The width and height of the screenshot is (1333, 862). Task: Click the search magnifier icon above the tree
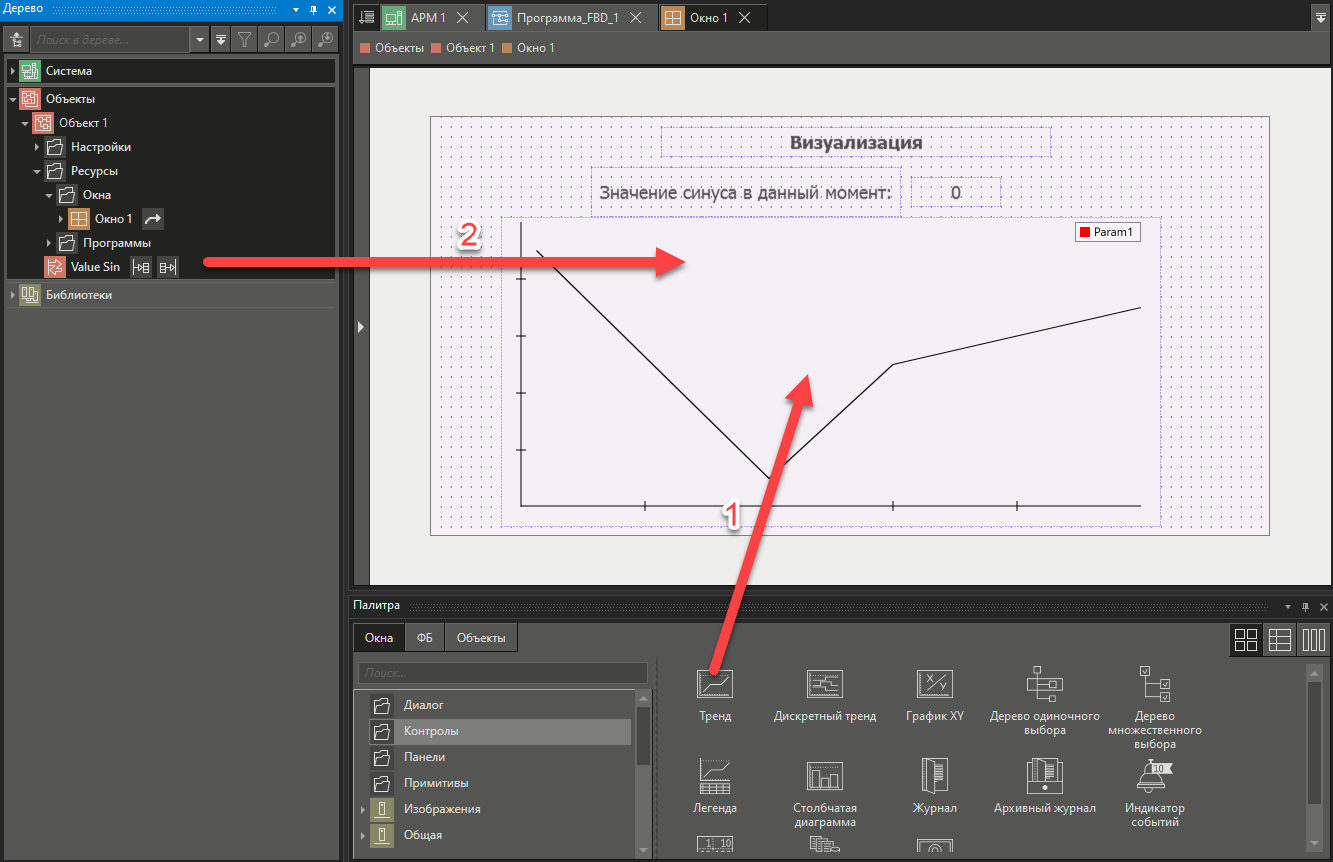pos(272,39)
